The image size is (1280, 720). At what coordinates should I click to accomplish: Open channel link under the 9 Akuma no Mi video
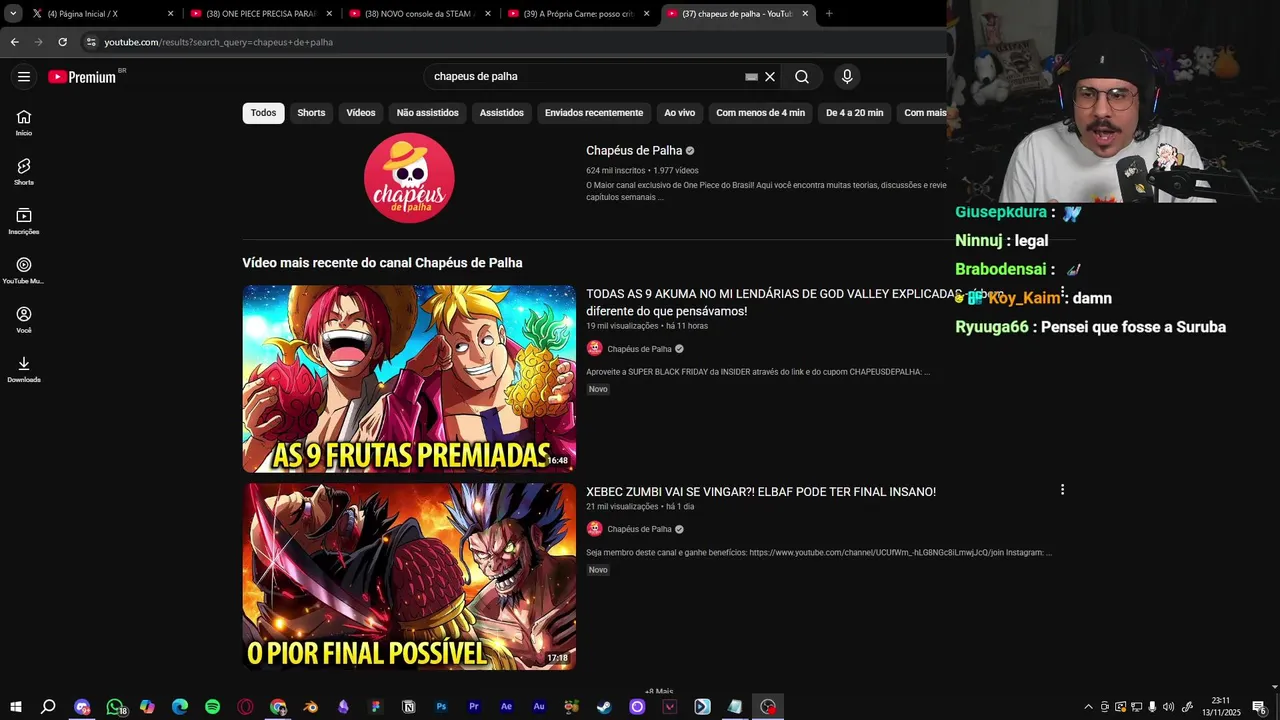coord(639,349)
